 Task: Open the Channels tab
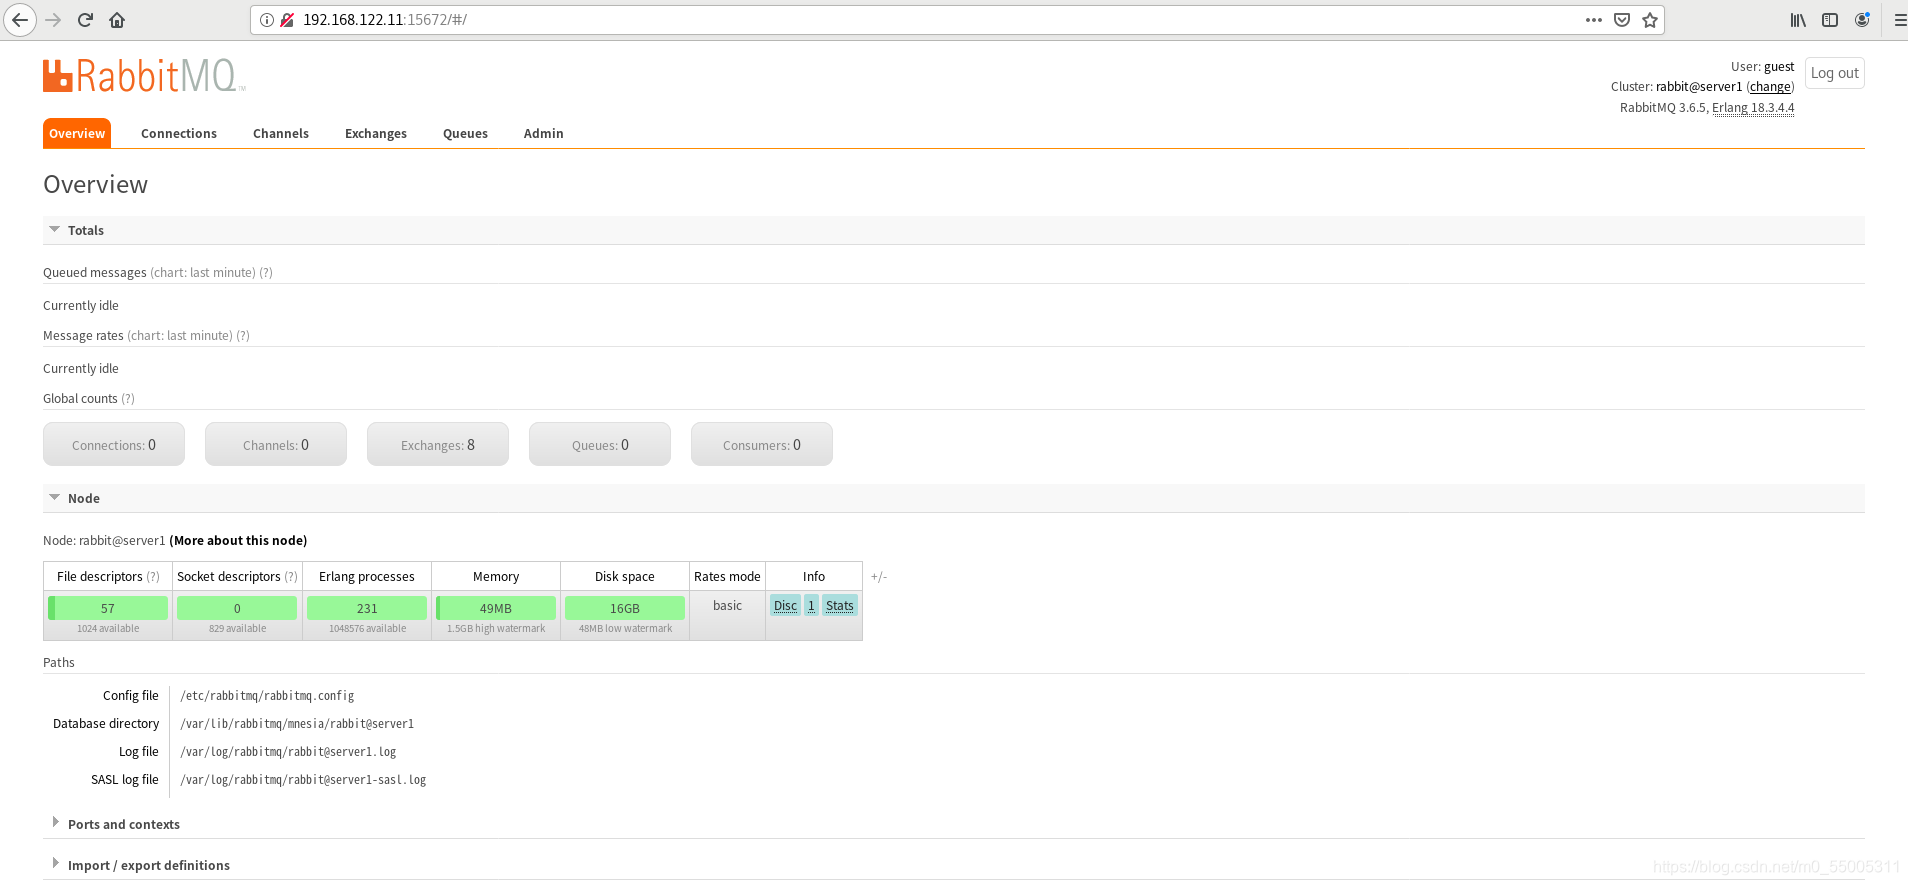[281, 133]
